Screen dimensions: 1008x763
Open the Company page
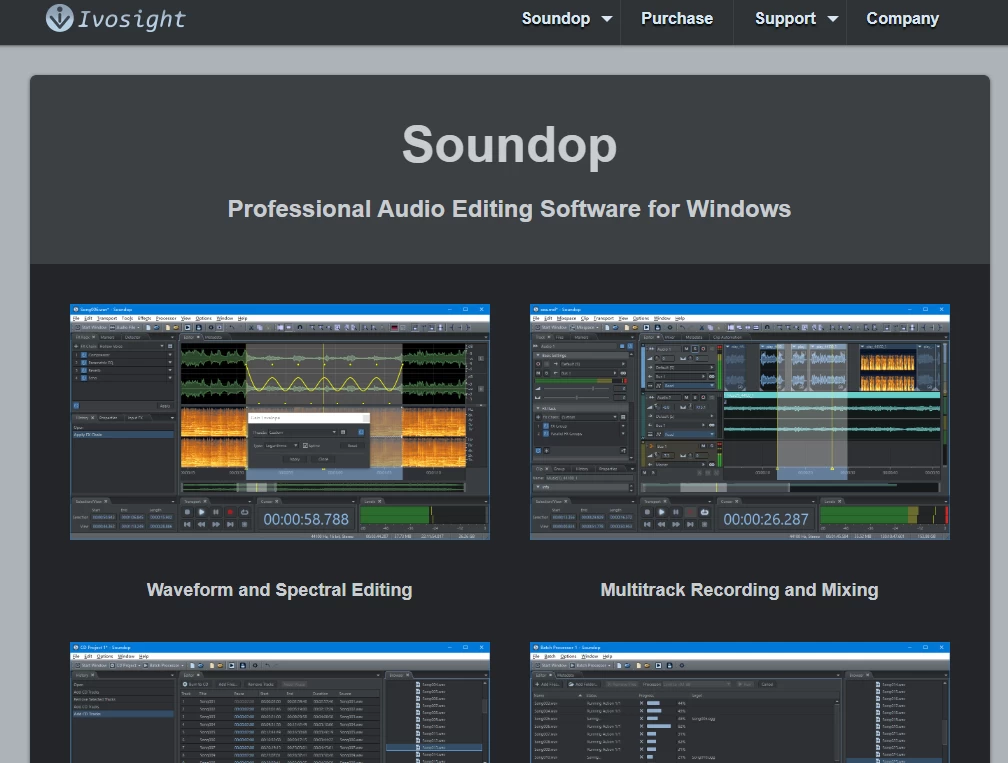tap(903, 19)
